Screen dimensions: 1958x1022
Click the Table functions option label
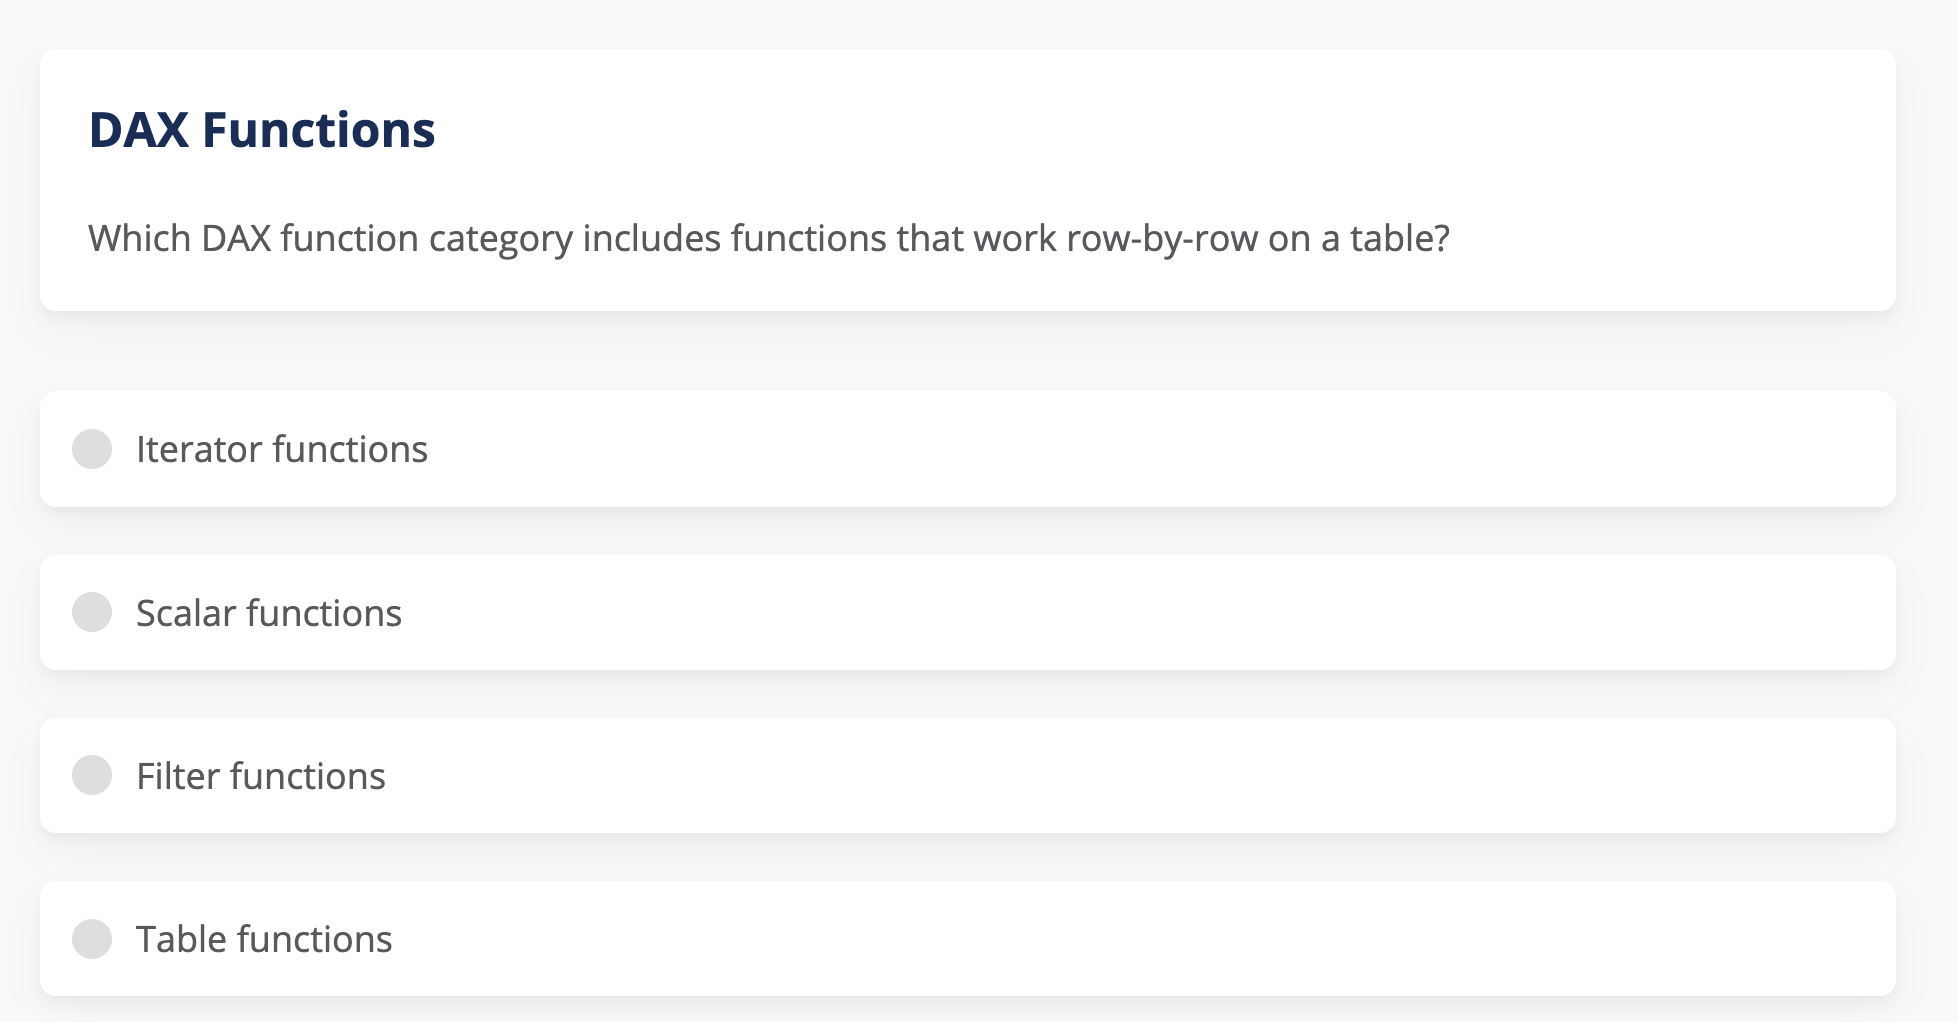(263, 938)
